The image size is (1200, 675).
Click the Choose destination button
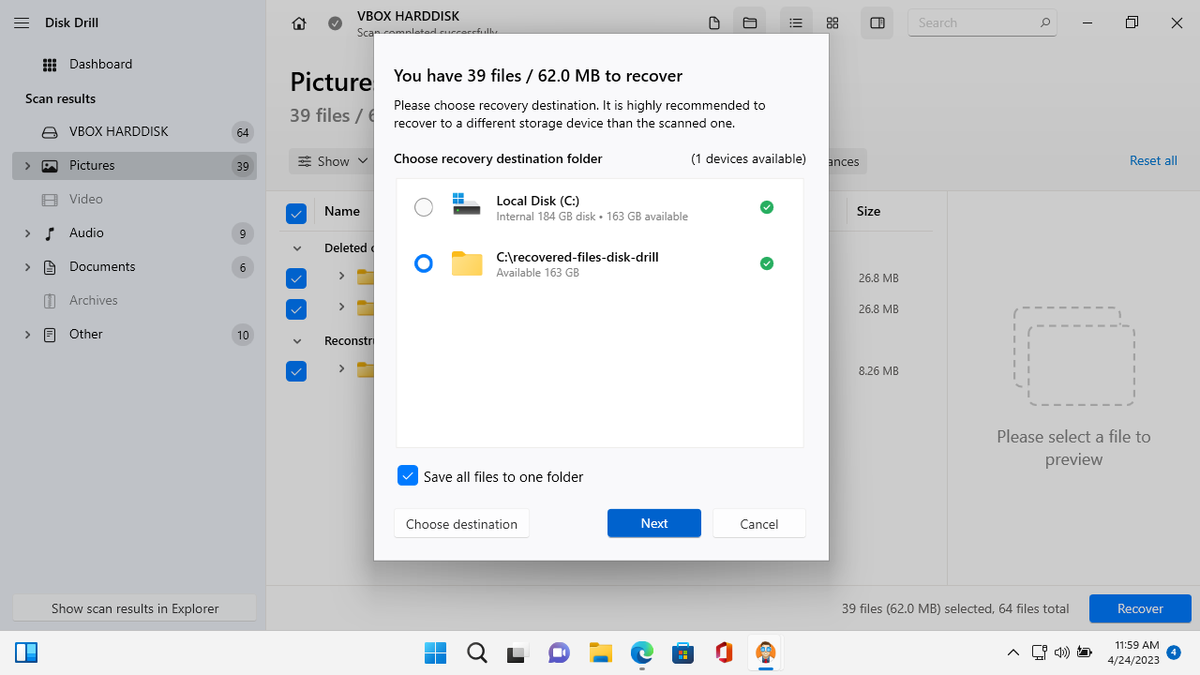(x=461, y=524)
